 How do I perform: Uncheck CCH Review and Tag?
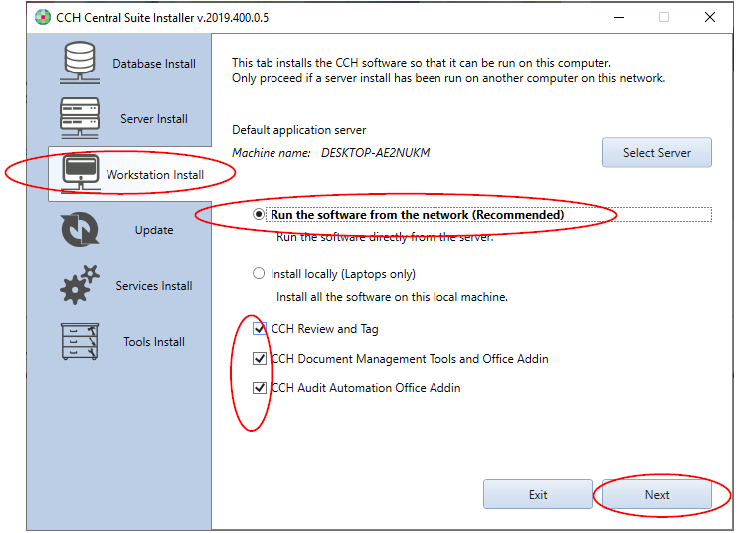[260, 329]
